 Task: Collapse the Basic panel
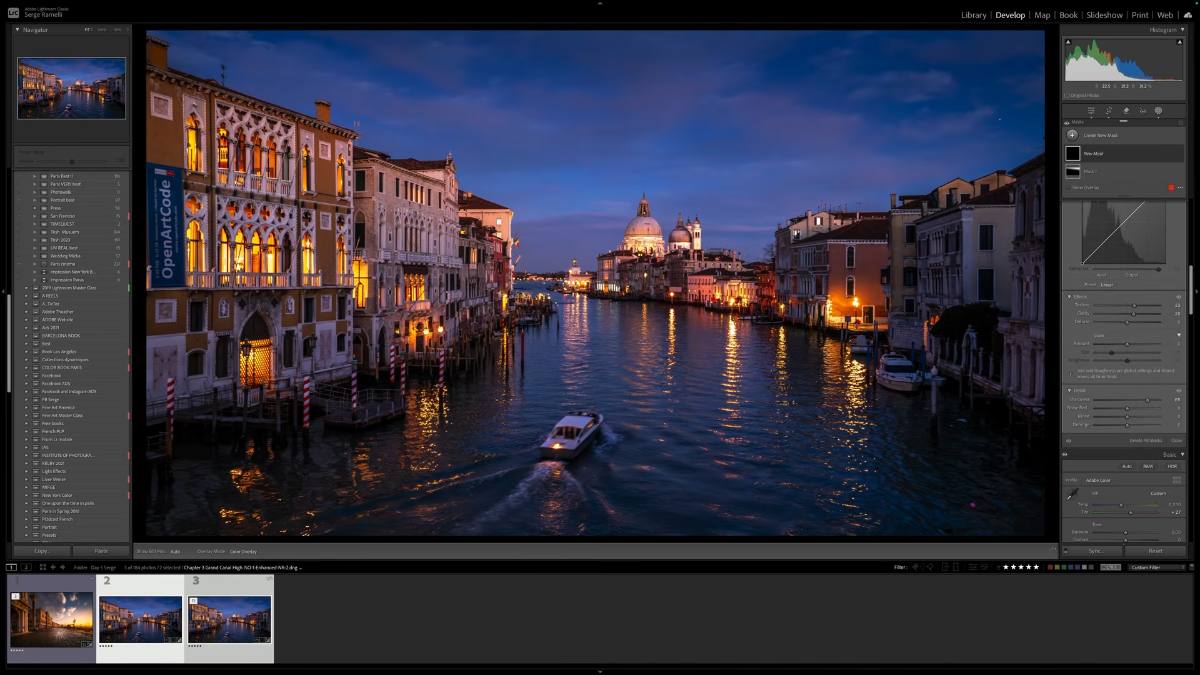1182,455
